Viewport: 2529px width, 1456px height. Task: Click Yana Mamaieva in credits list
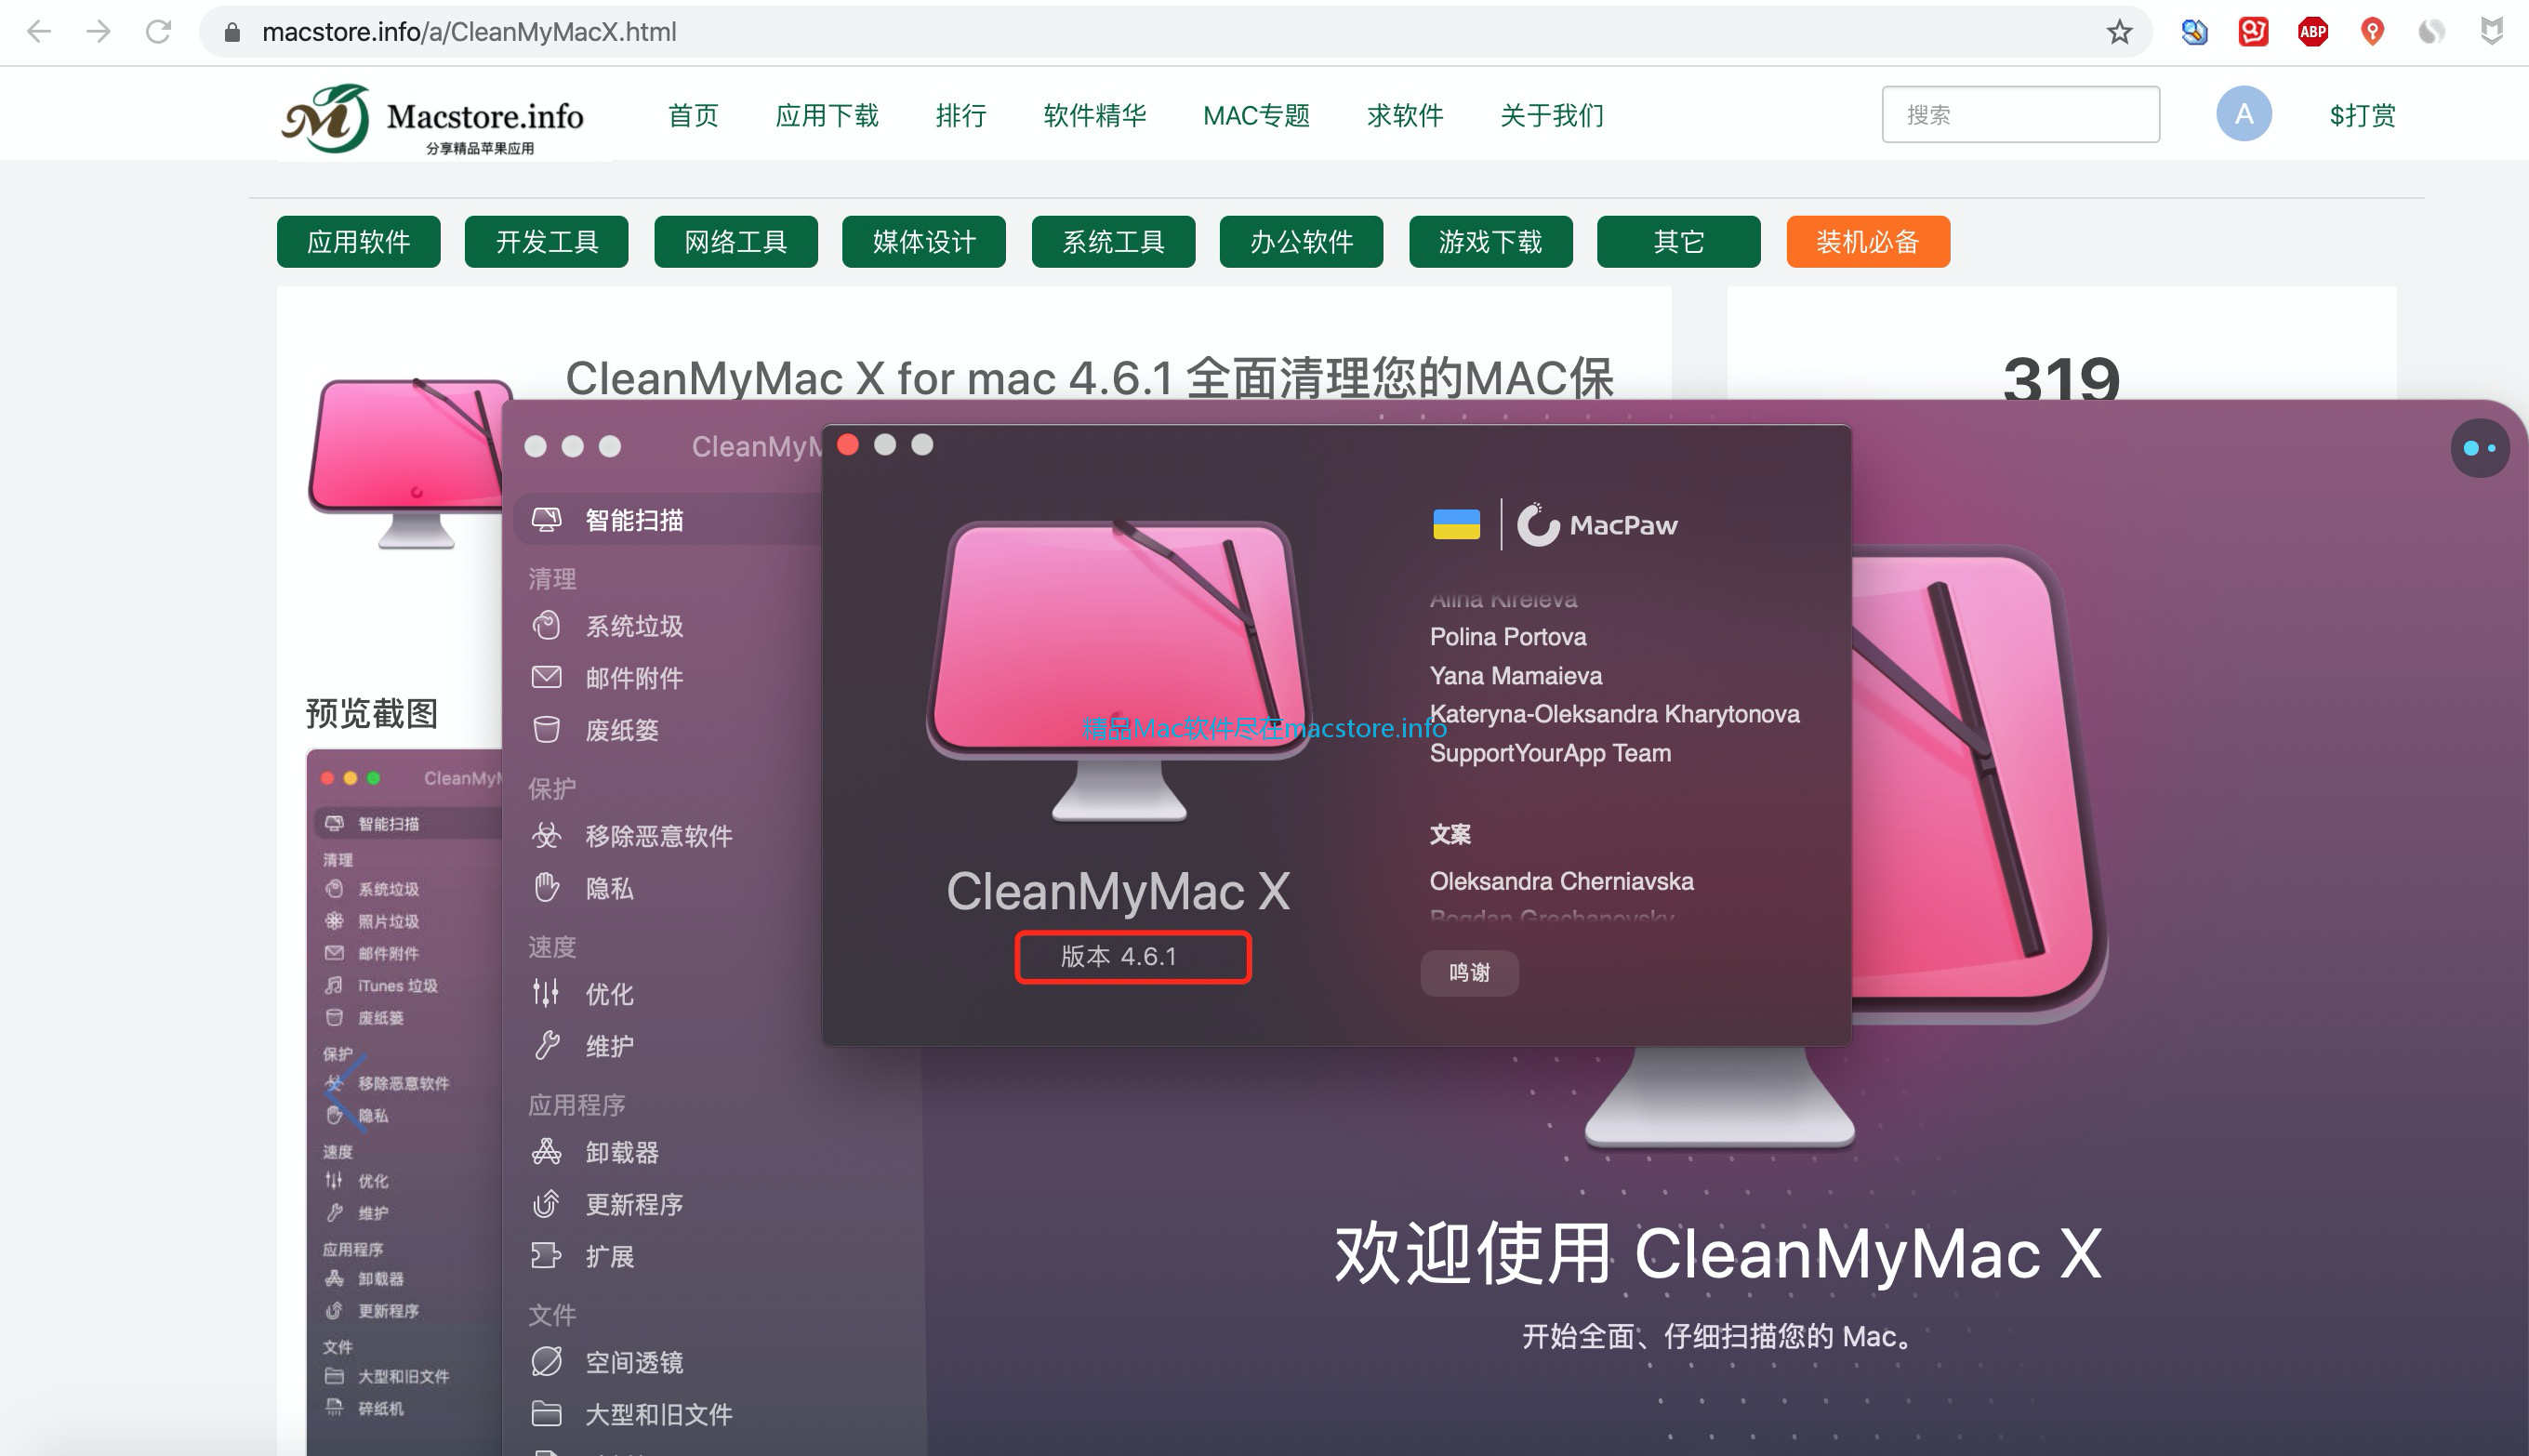pos(1515,676)
